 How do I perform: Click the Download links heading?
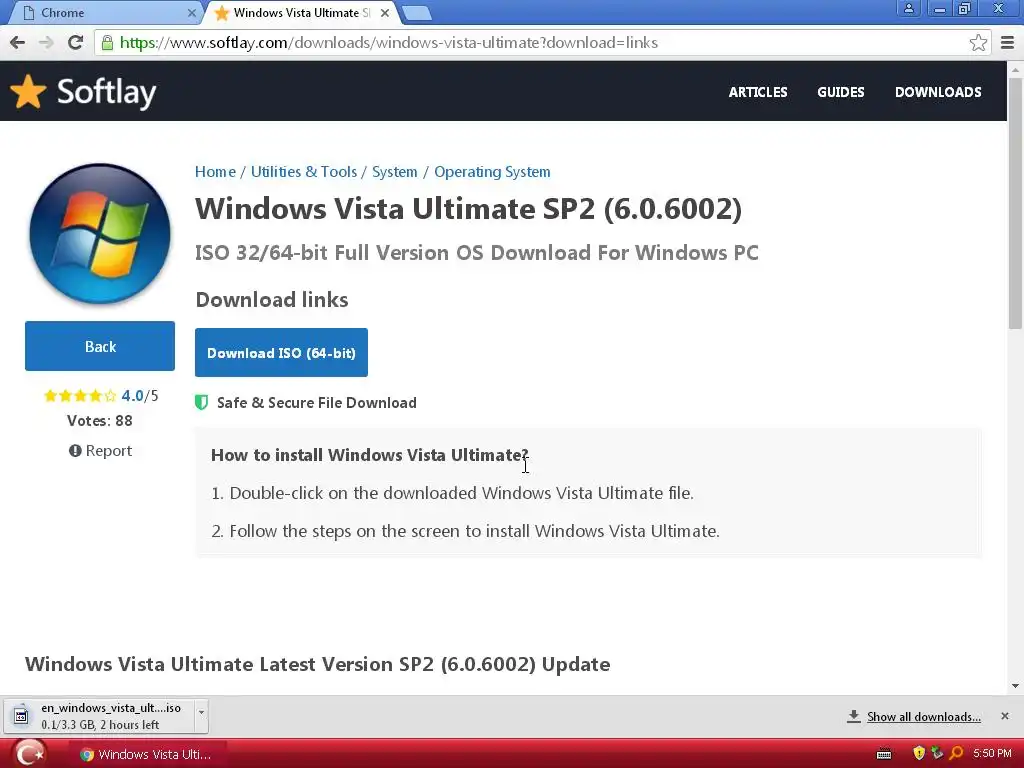tap(272, 300)
